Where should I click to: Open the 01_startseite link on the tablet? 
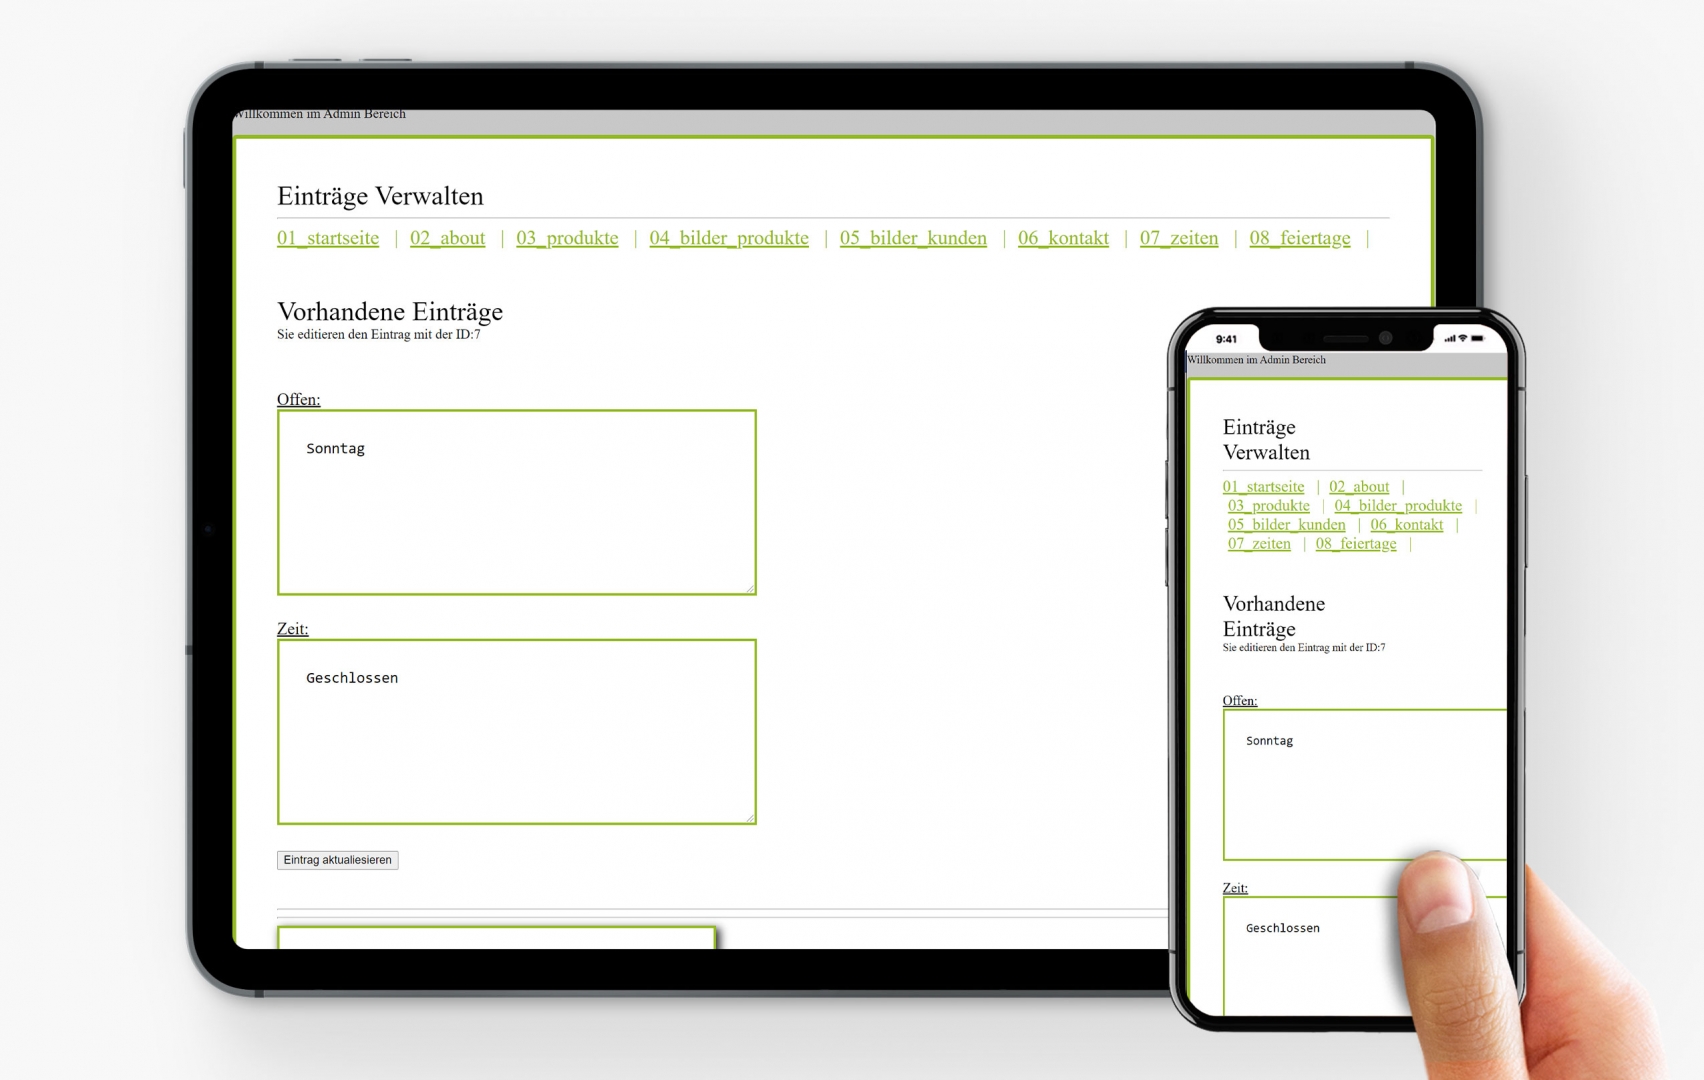tap(328, 238)
